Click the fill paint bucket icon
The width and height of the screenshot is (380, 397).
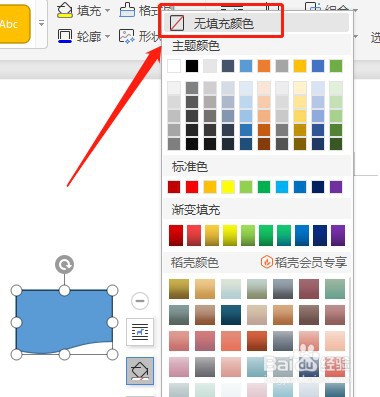coord(64,10)
